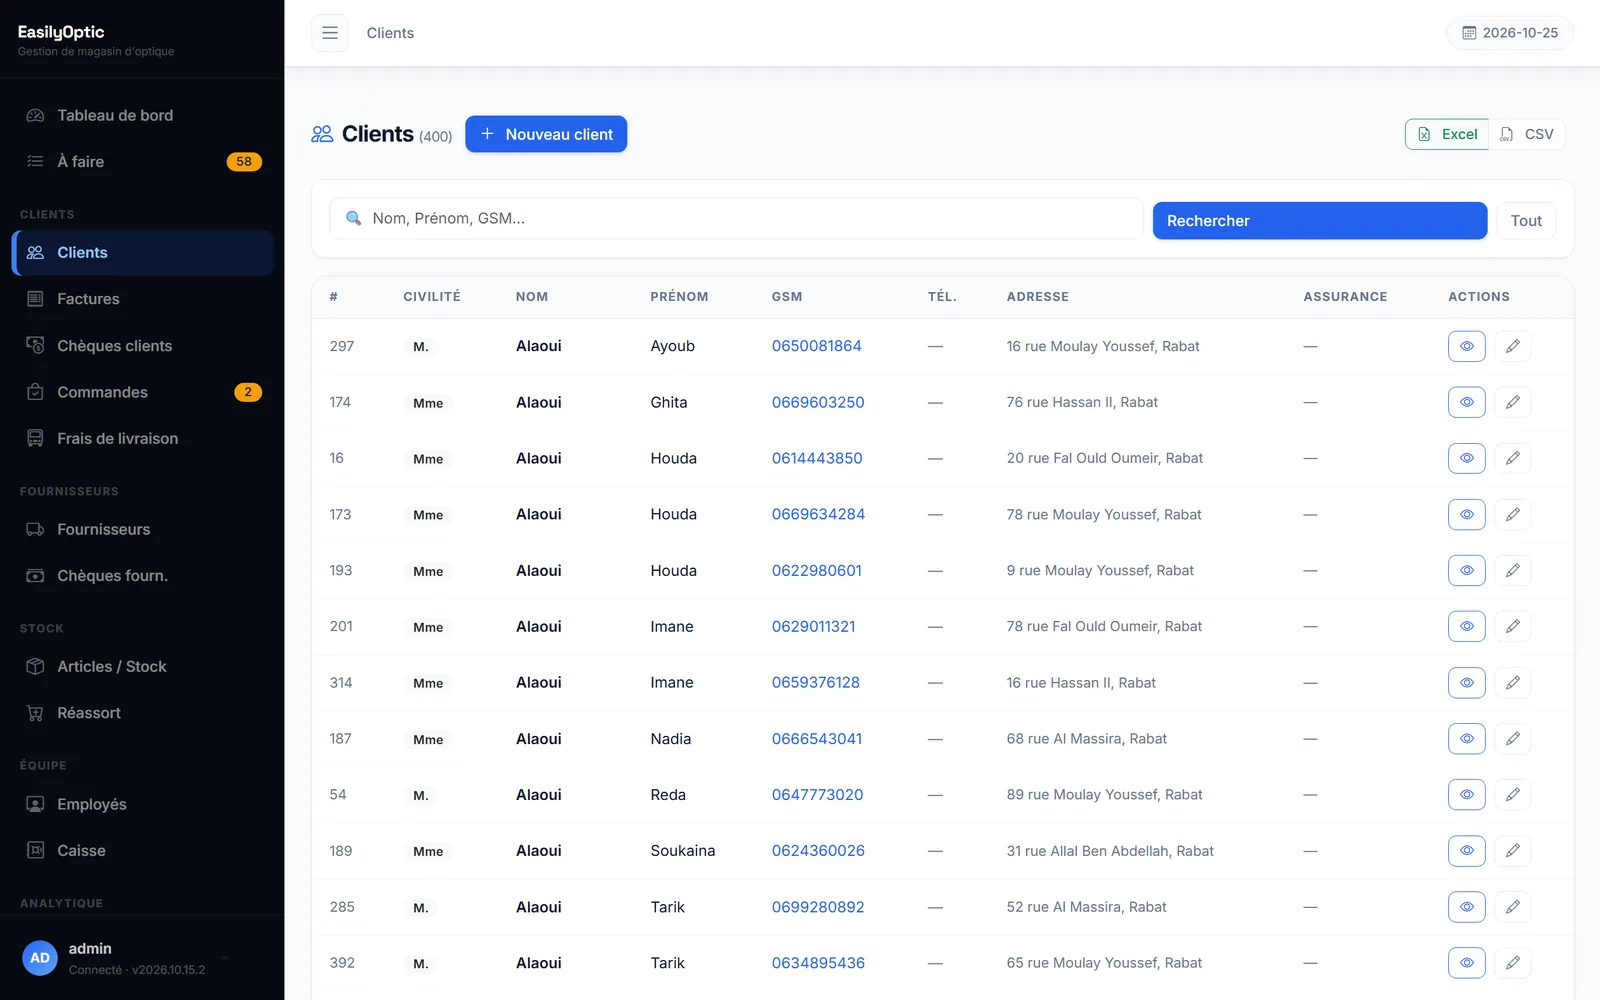Open Fournisseurs page
The height and width of the screenshot is (1000, 1600).
tap(142, 529)
